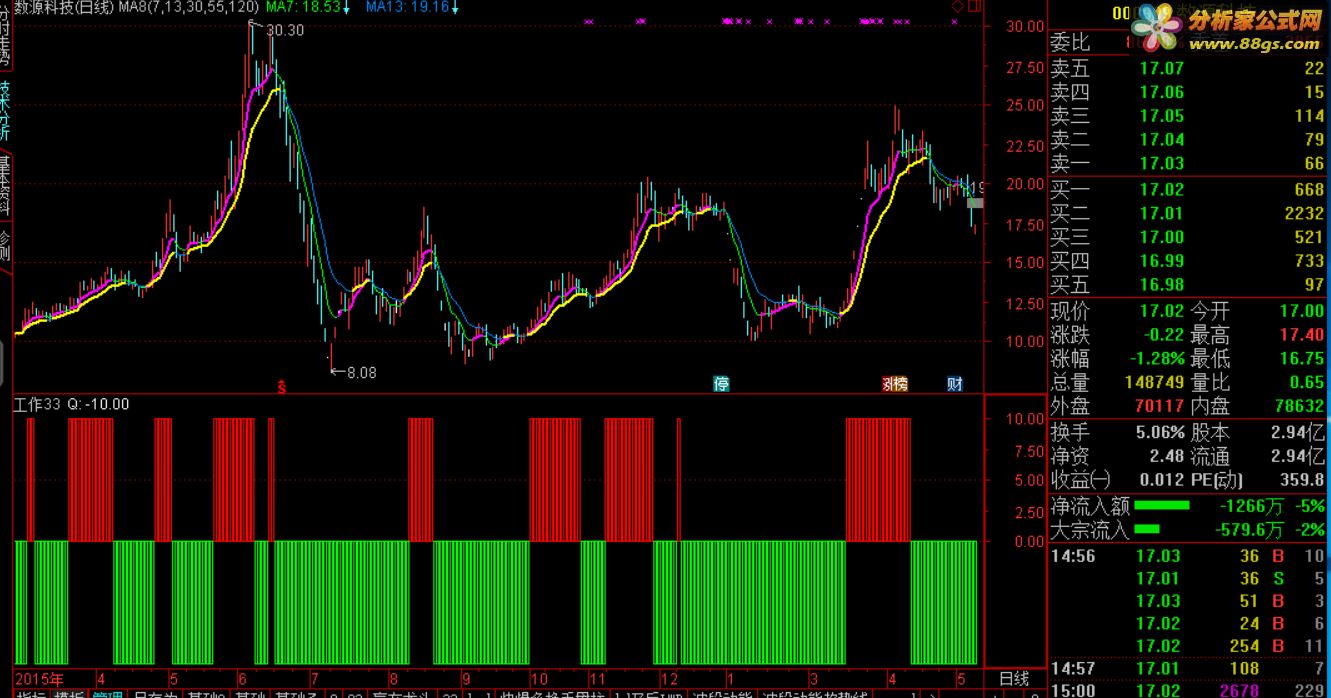The height and width of the screenshot is (698, 1331).
Task: Switch to the 基本资料 side tab
Action: coord(5,186)
